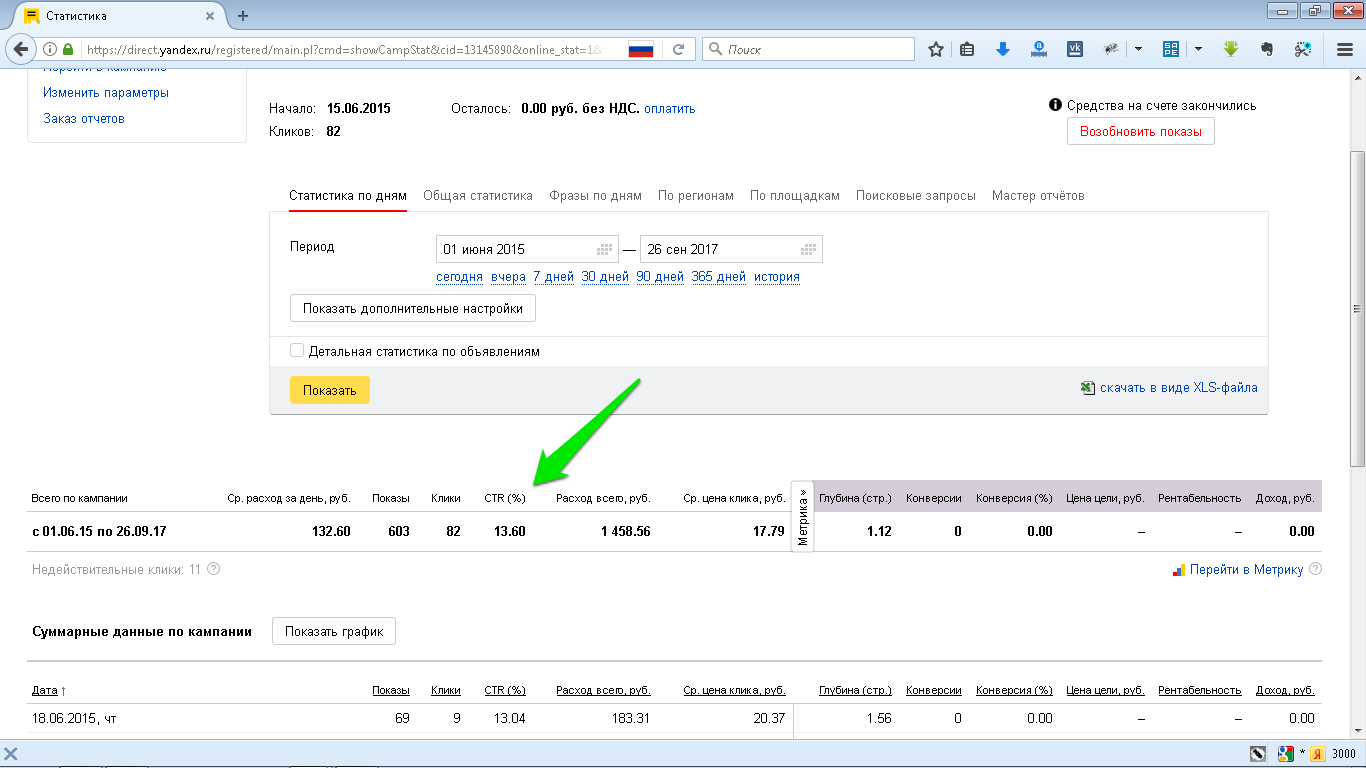This screenshot has height=768, width=1366.
Task: Click the browser back arrow button
Action: 20,49
